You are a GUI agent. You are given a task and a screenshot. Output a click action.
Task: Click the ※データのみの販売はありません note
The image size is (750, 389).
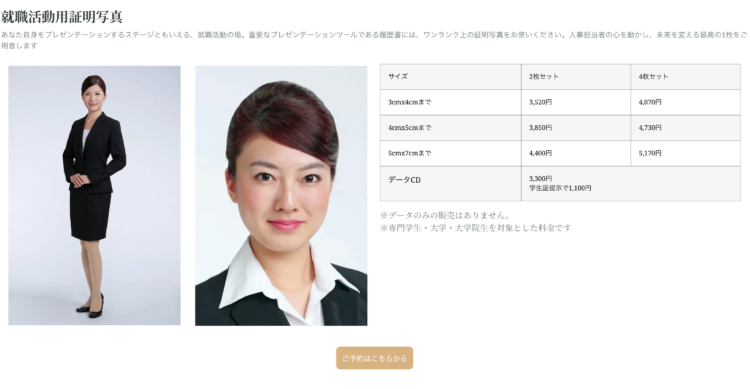(x=445, y=215)
